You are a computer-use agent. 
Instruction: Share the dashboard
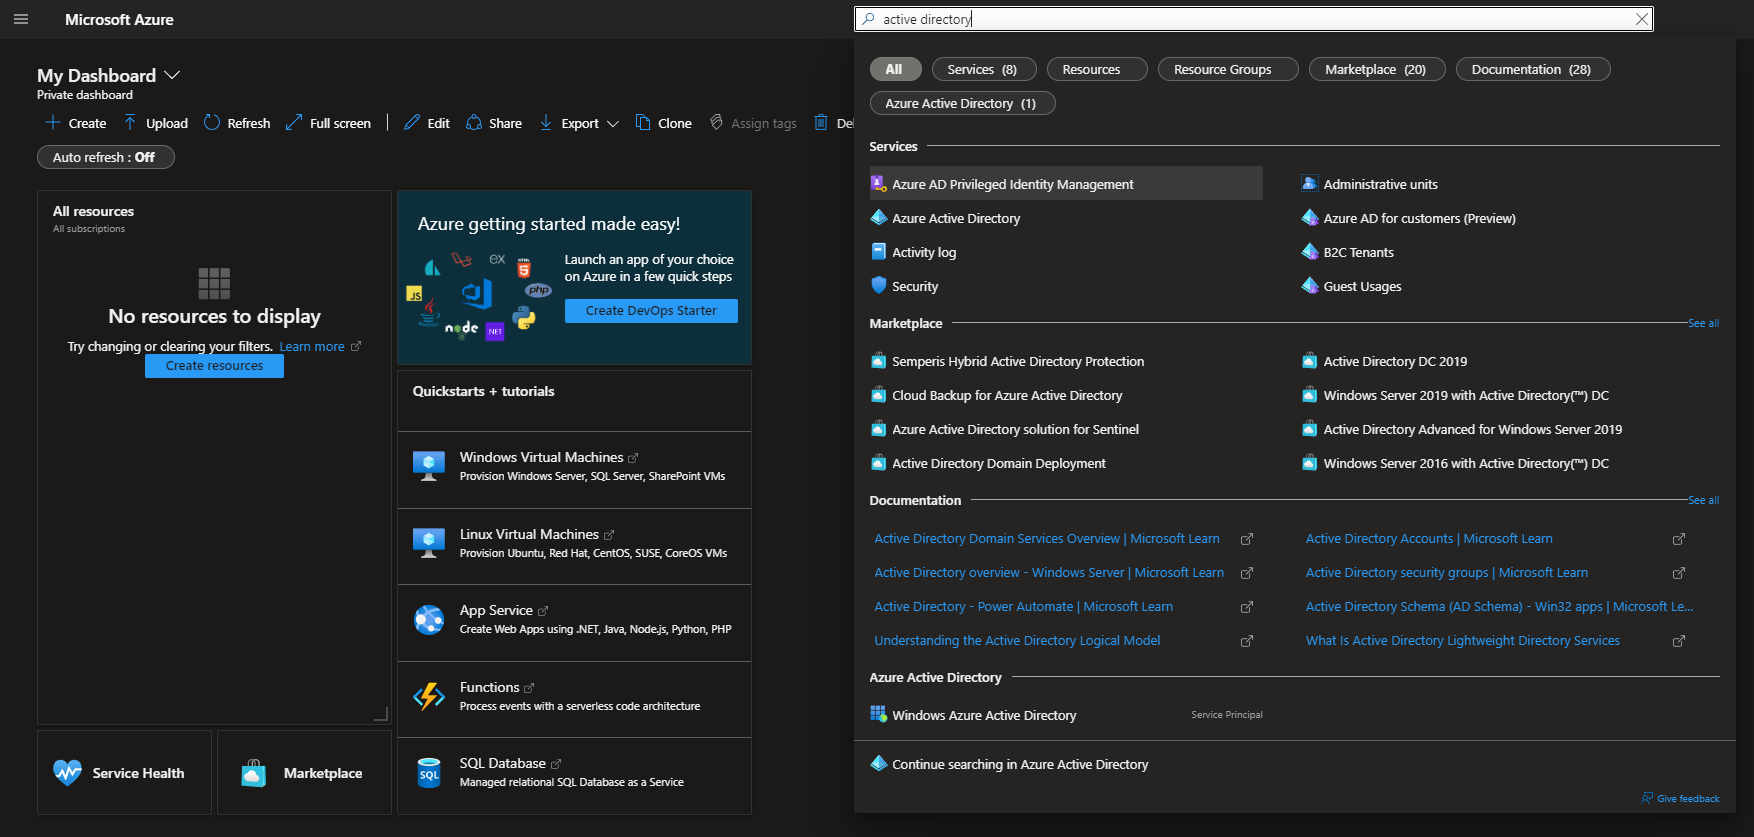pos(494,123)
